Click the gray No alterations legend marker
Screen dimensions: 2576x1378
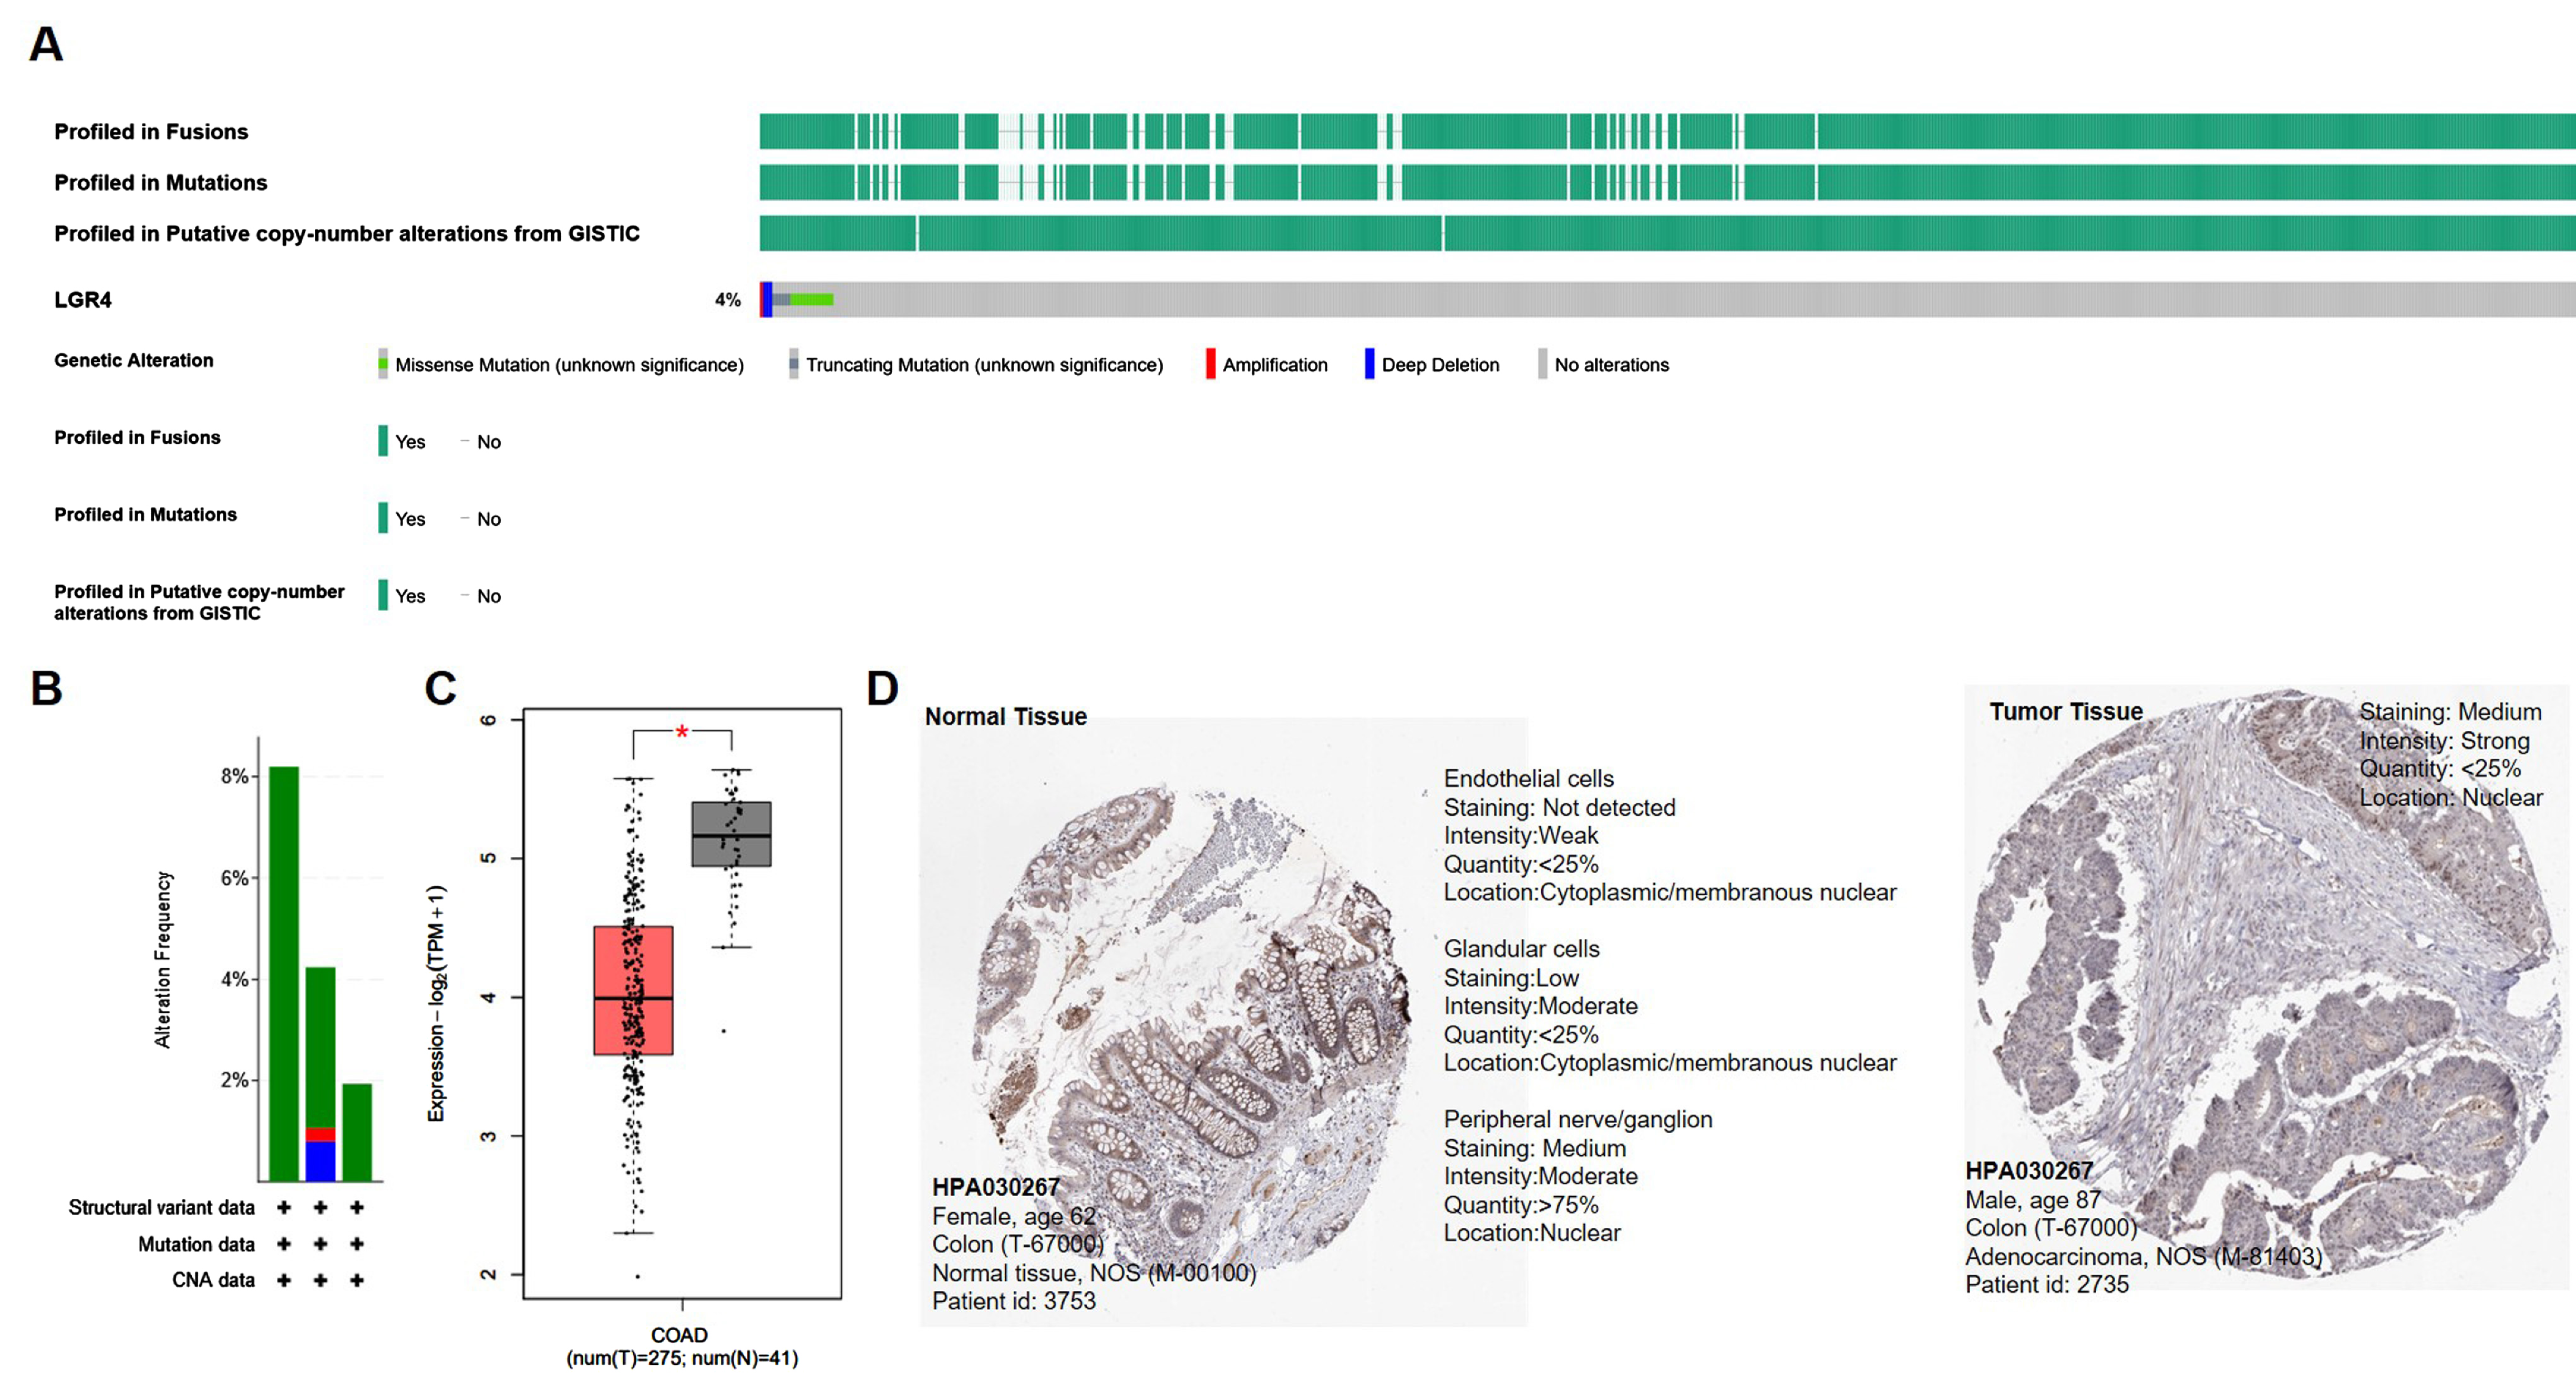coord(1542,364)
